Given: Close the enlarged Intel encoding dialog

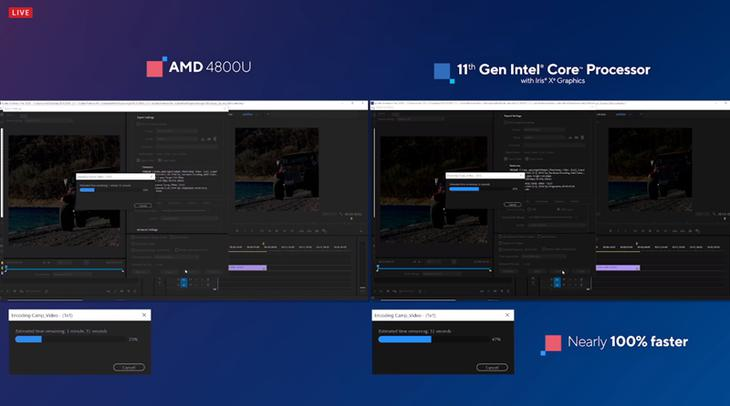Looking at the screenshot, I should point(507,315).
